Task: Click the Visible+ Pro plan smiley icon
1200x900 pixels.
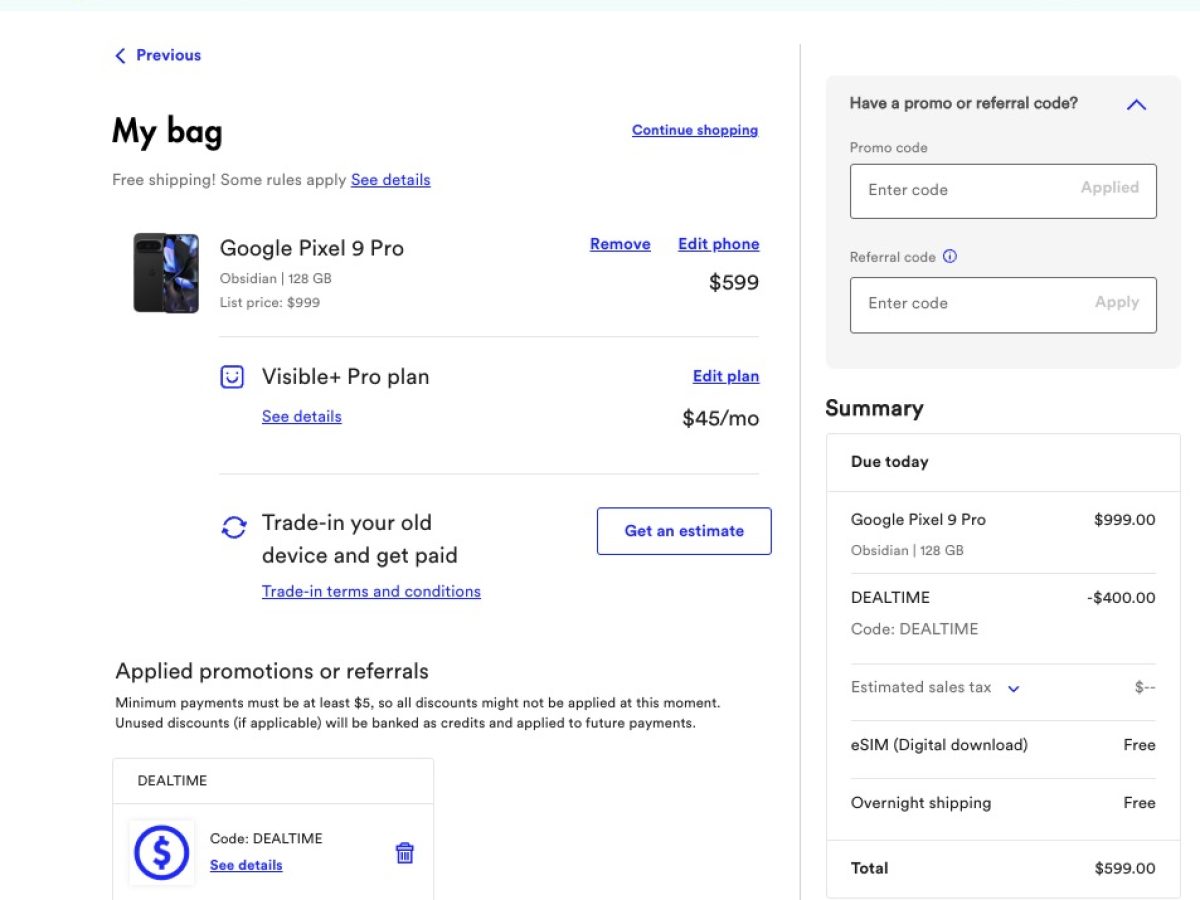Action: click(232, 377)
